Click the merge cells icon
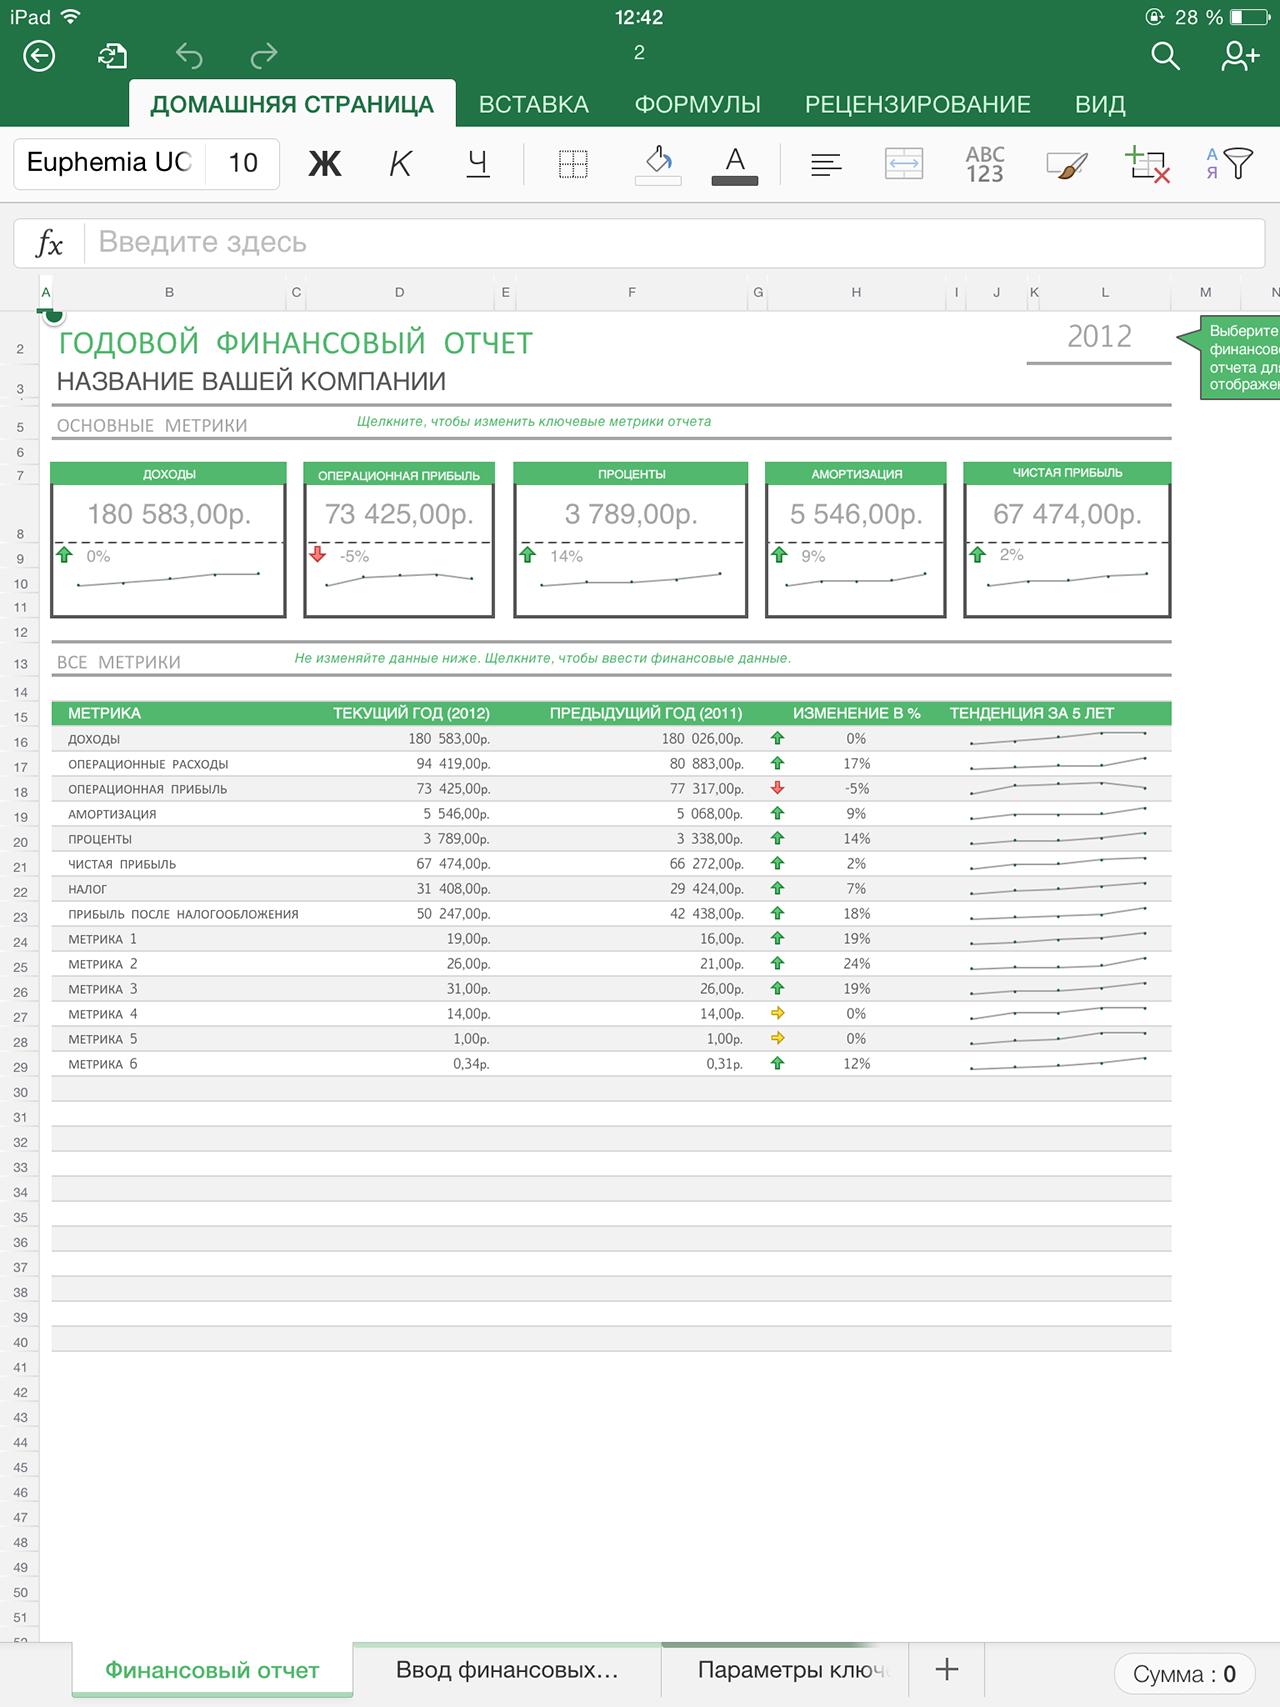The height and width of the screenshot is (1707, 1280). [904, 163]
